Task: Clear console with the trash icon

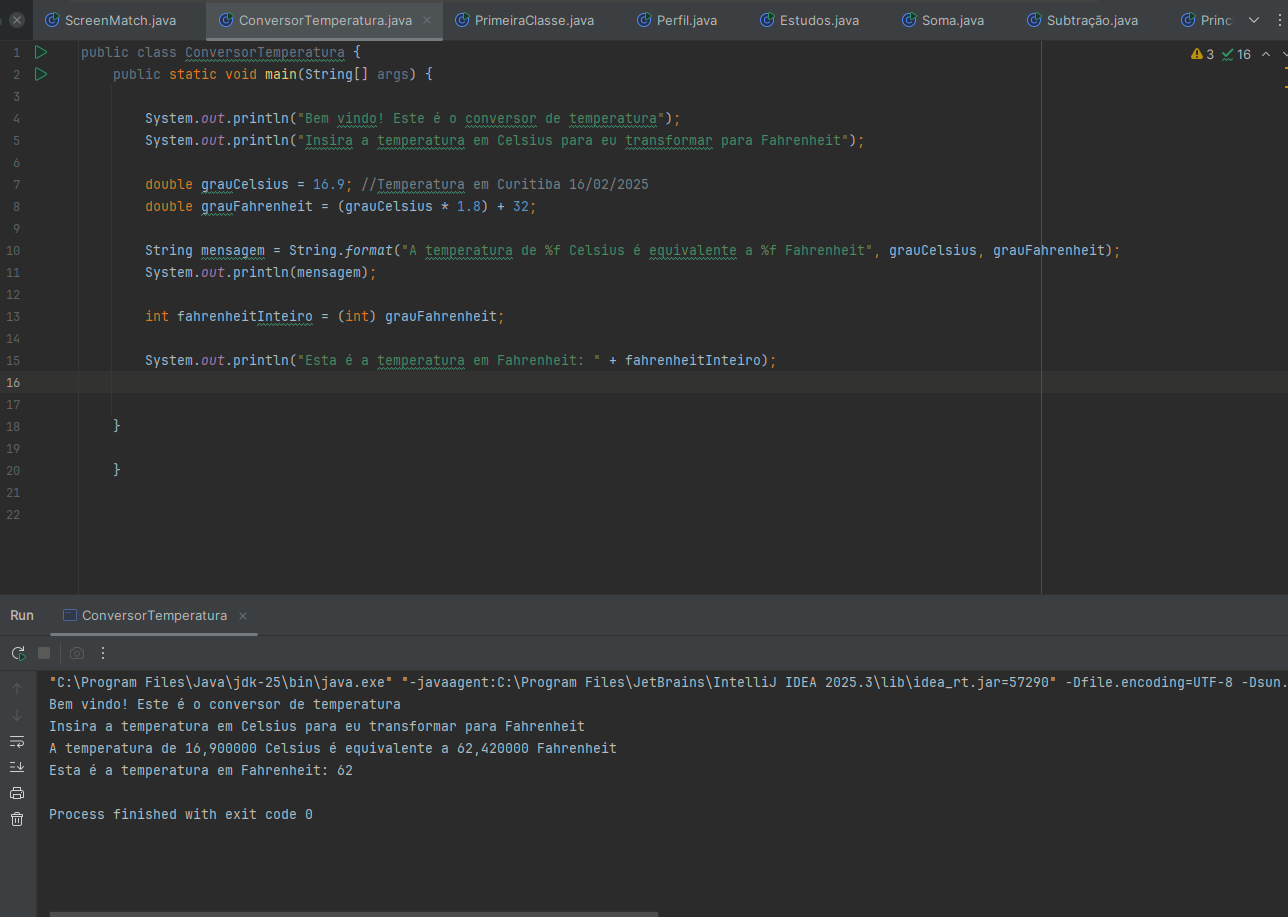Action: 17,819
